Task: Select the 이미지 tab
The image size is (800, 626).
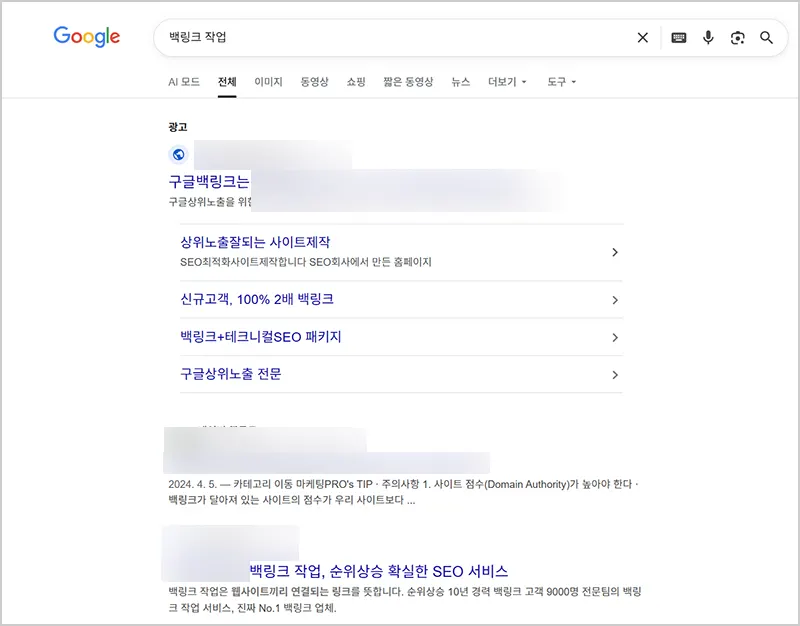Action: click(268, 82)
